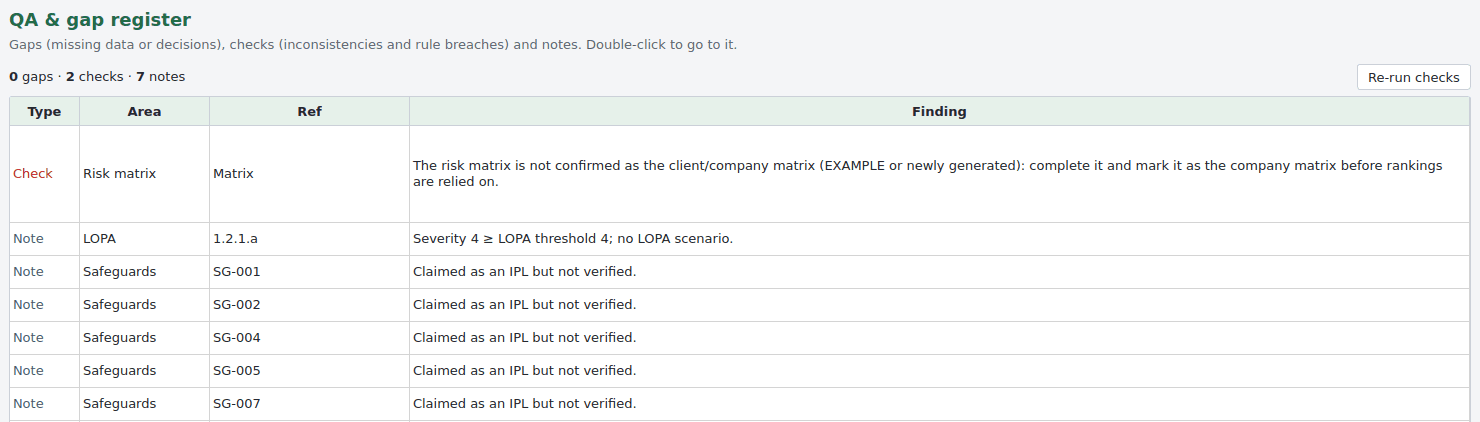Screen dimensions: 1480x422
Task: Select the IPL finding in SG-002 row
Action: [x=939, y=305]
